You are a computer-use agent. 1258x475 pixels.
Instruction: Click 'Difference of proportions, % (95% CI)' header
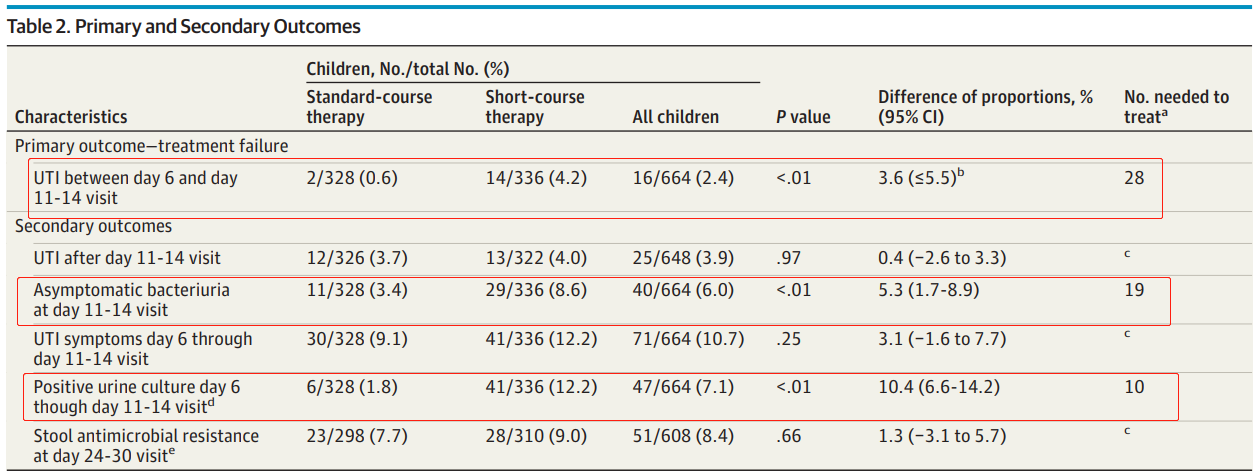click(x=985, y=107)
